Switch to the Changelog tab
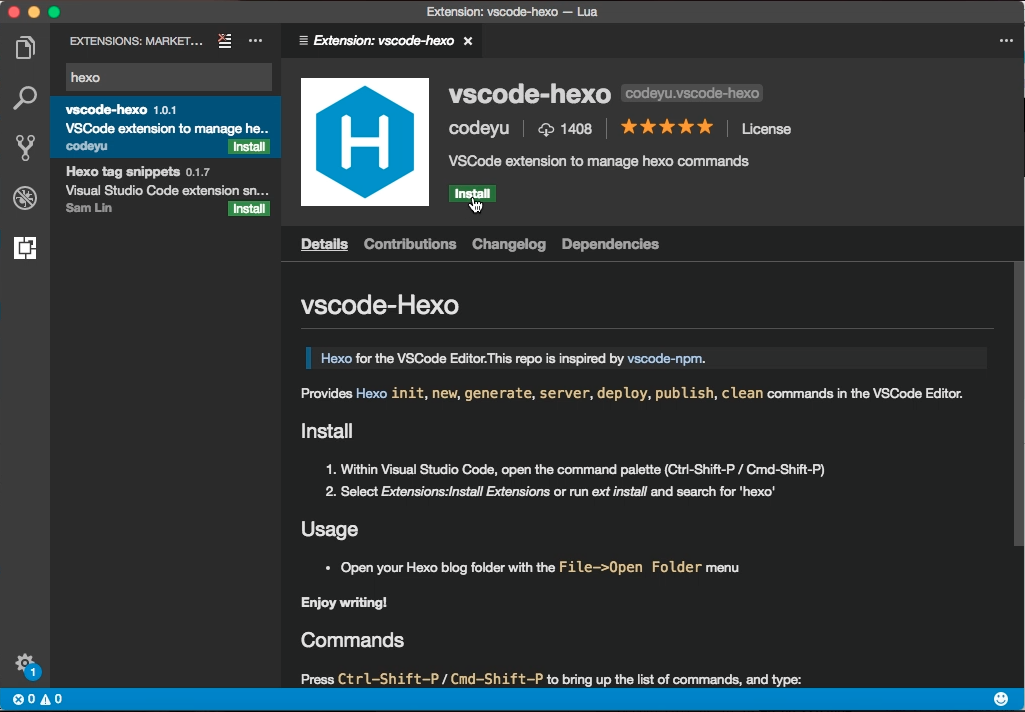 tap(509, 244)
